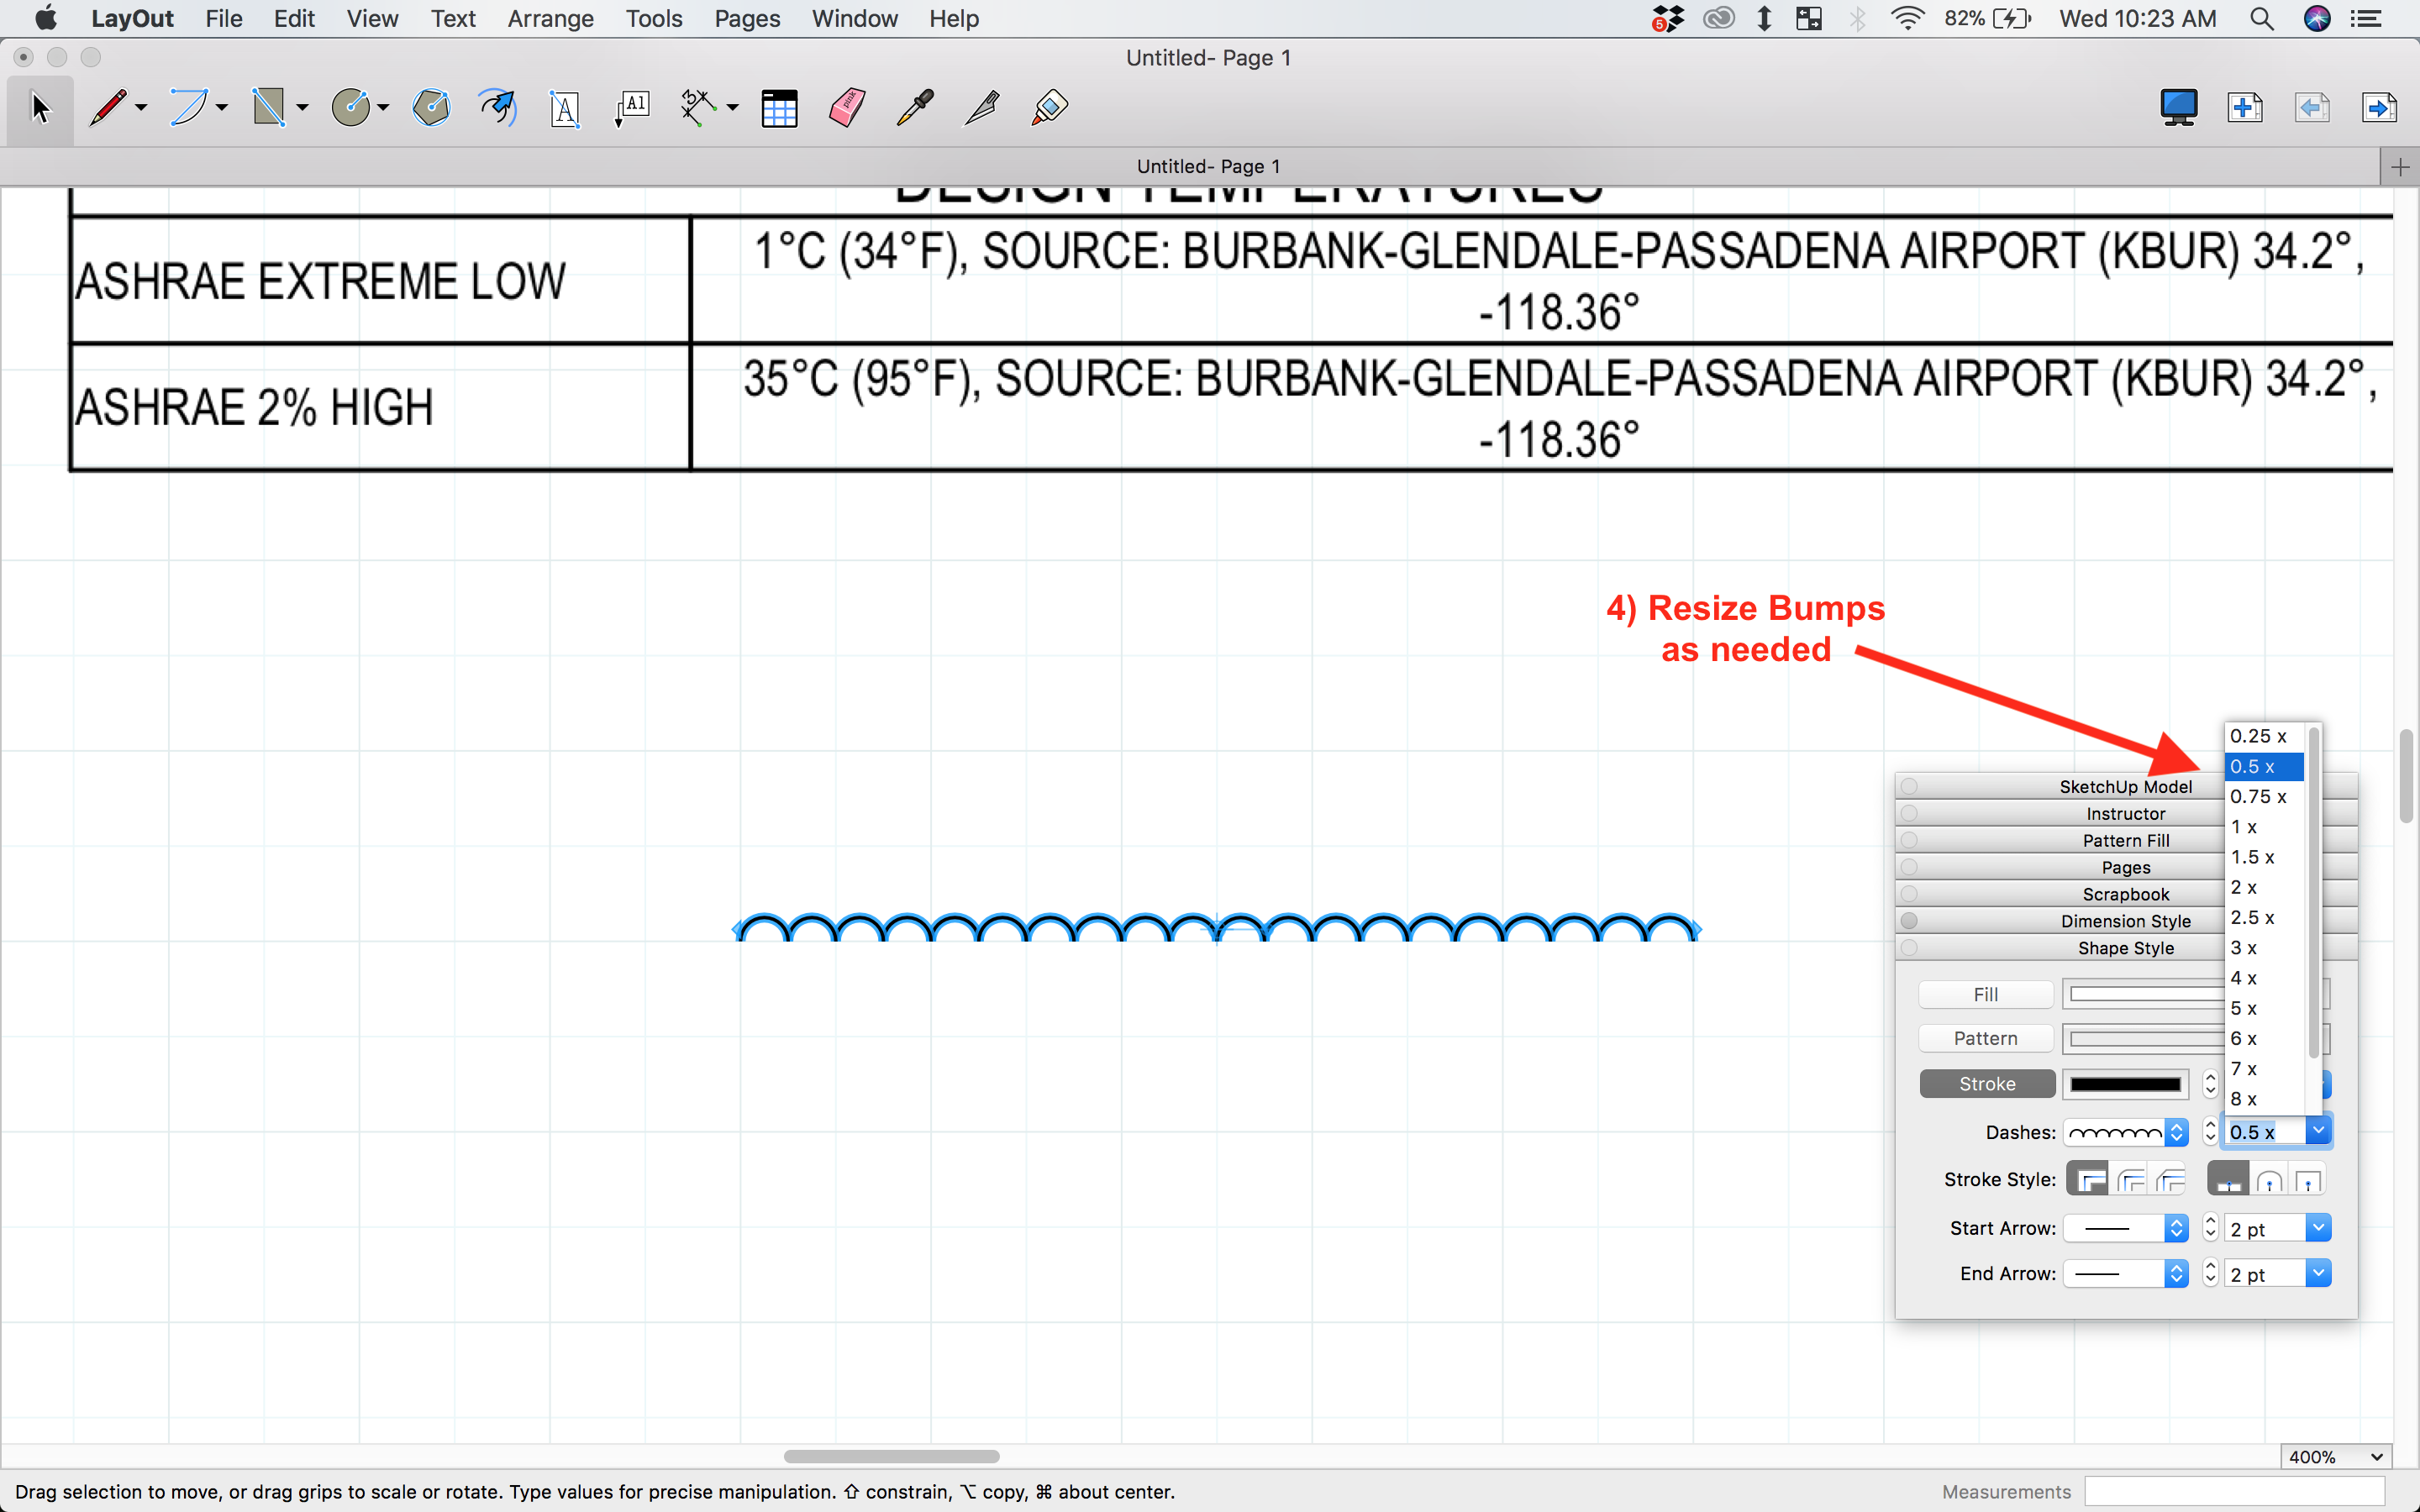Start Presentation with monitor icon

click(x=2178, y=108)
